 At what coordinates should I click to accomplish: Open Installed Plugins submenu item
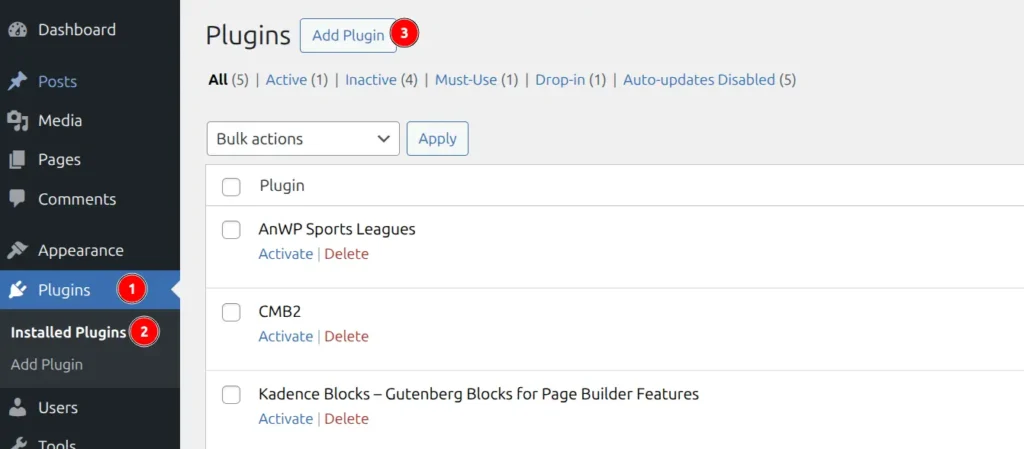(69, 332)
